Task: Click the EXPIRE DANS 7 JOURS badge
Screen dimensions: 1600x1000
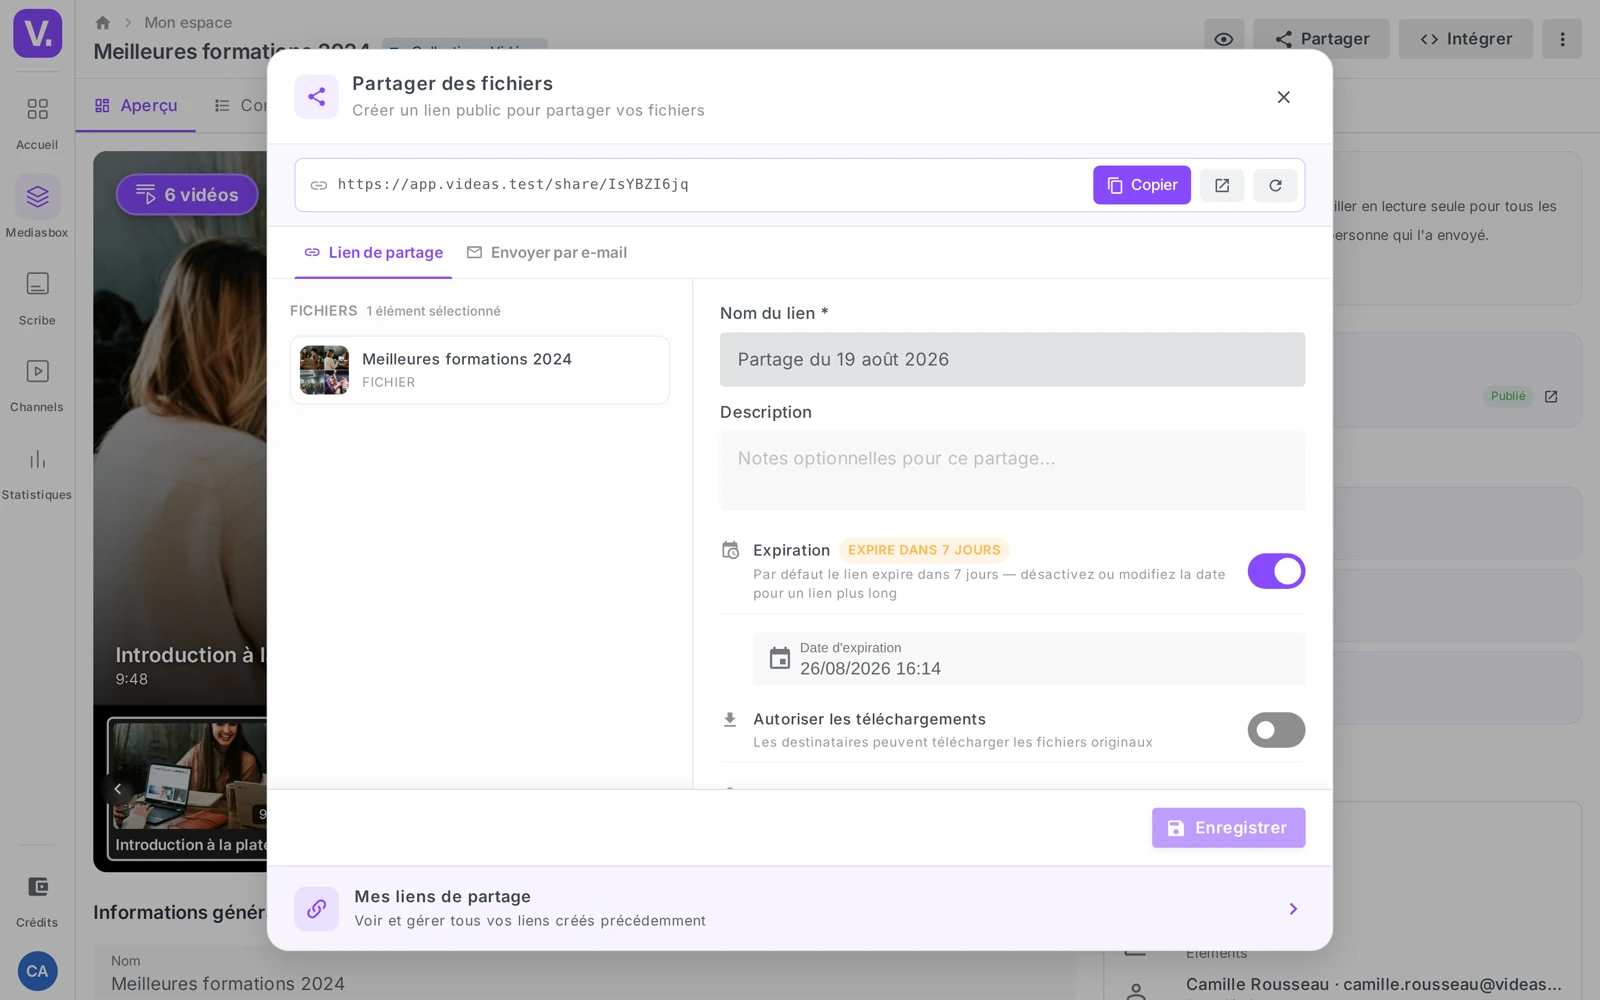Action: pyautogui.click(x=924, y=550)
